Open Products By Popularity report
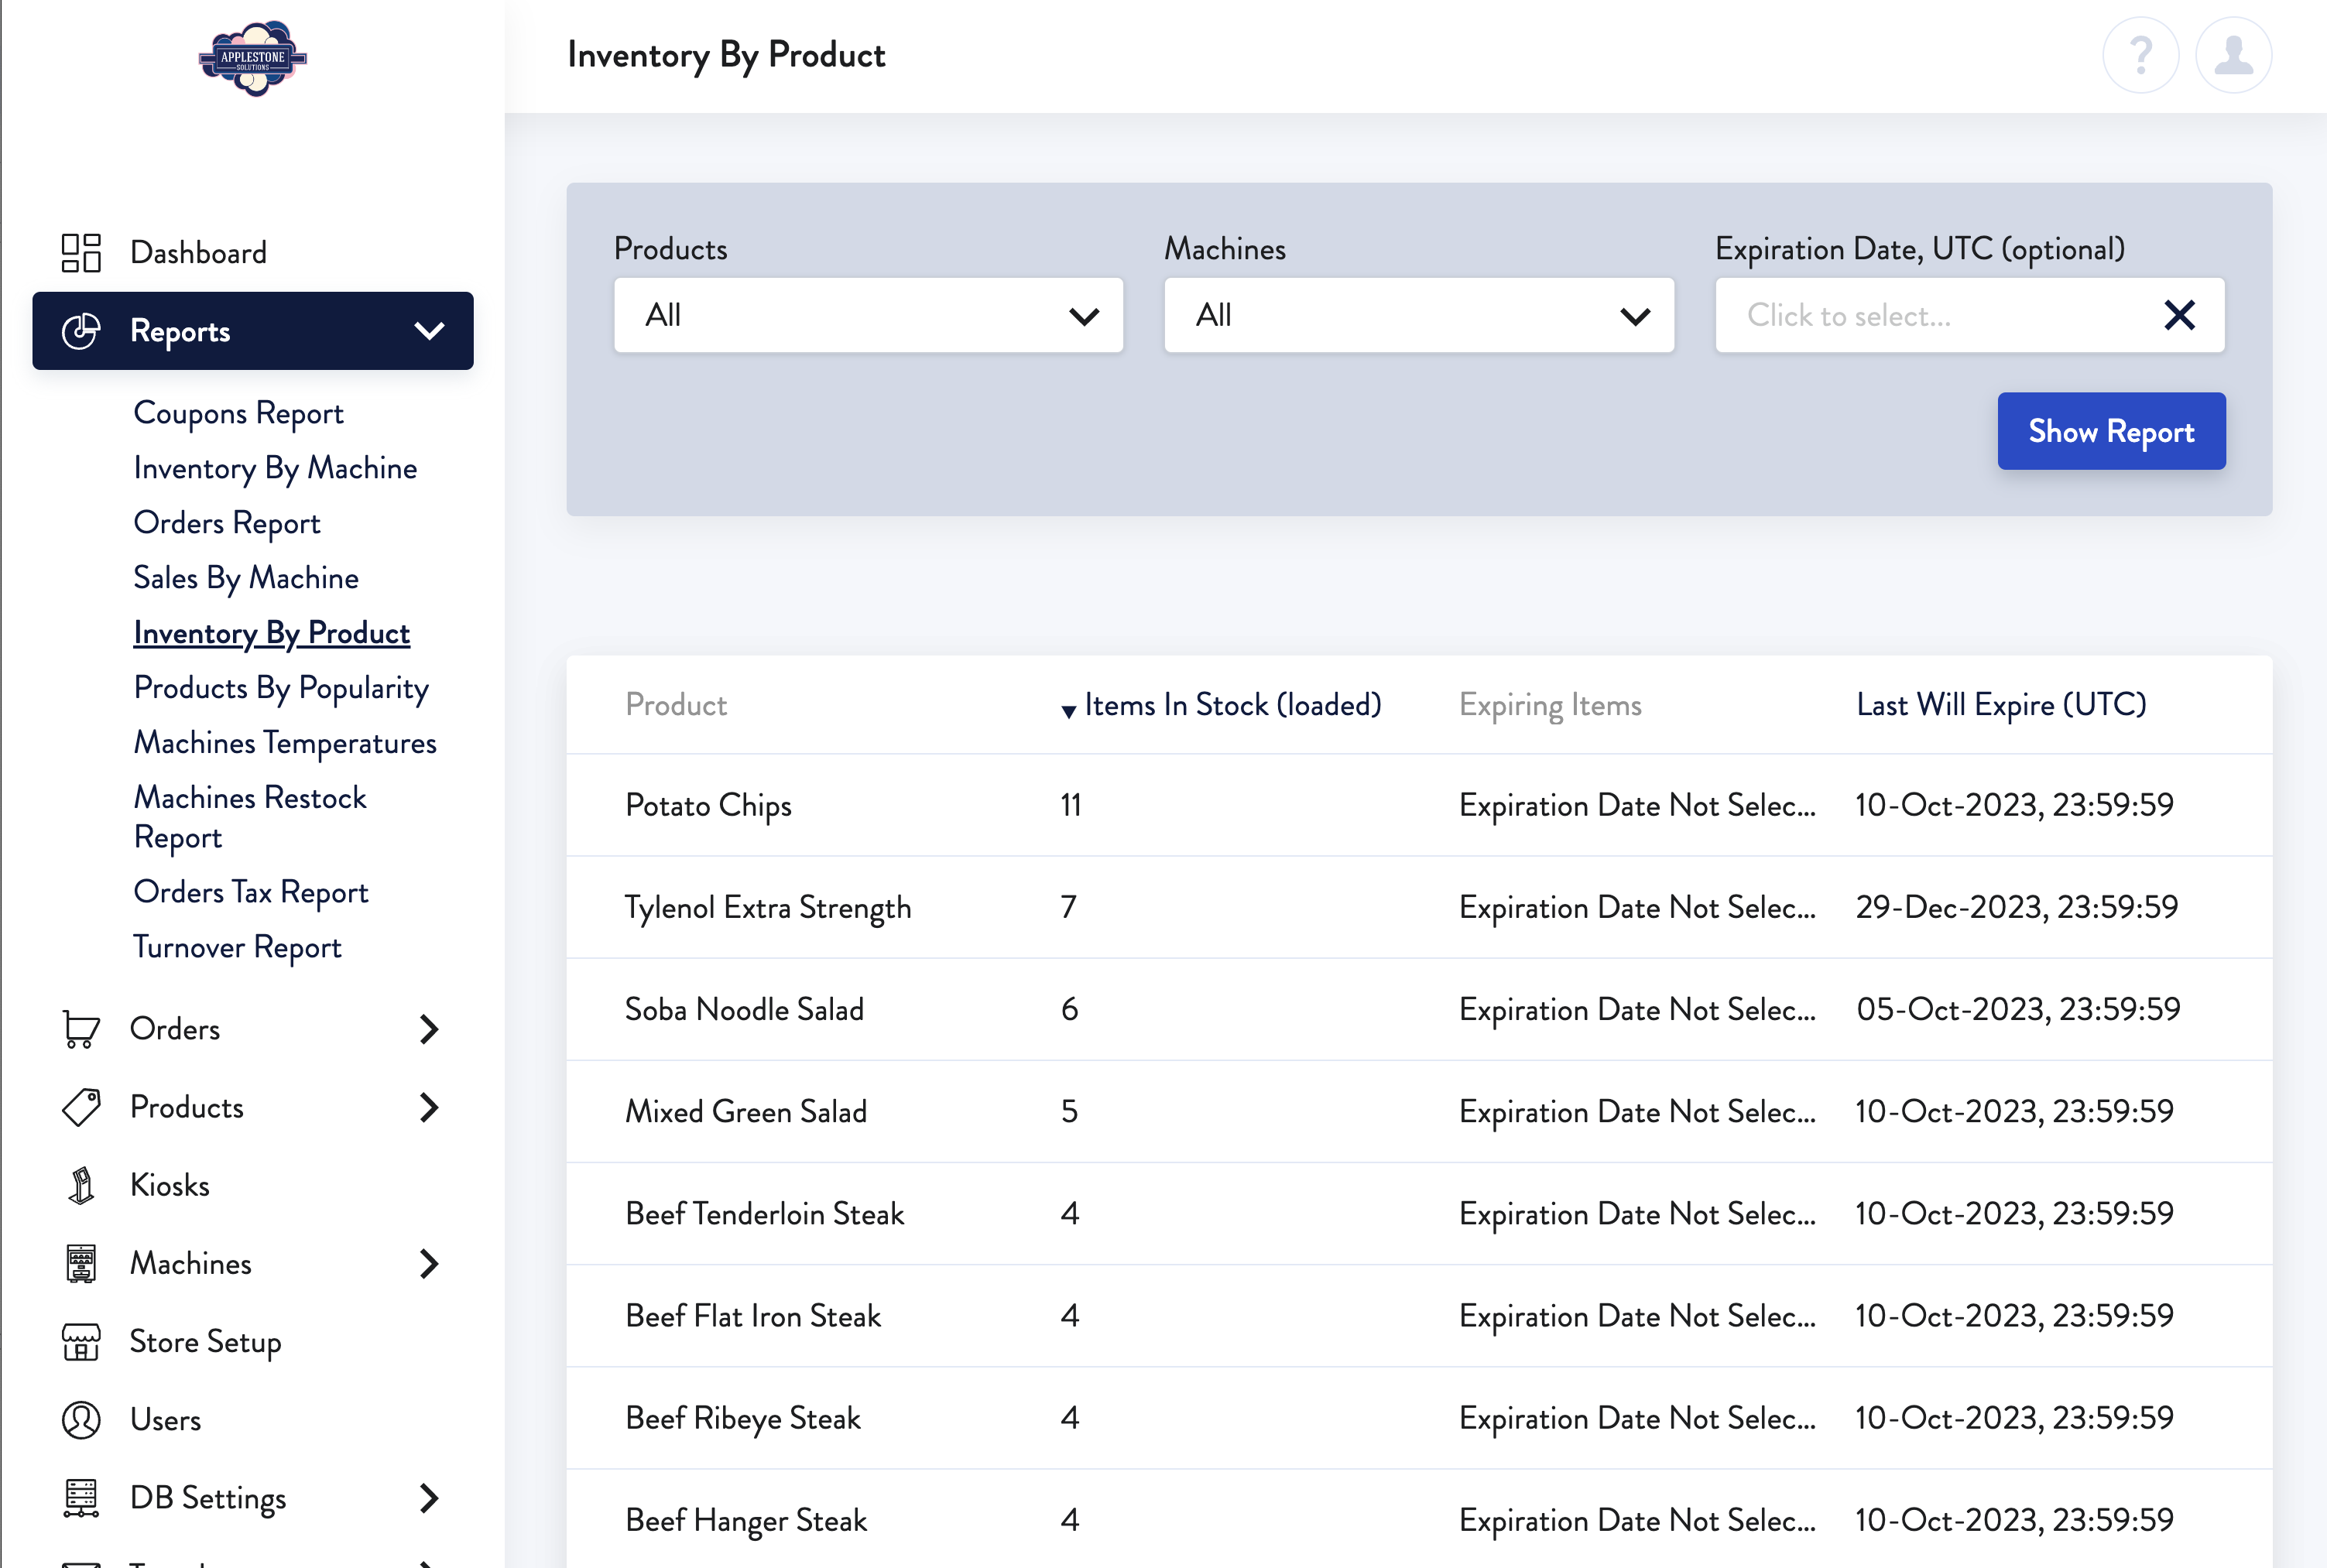The image size is (2327, 1568). point(281,688)
